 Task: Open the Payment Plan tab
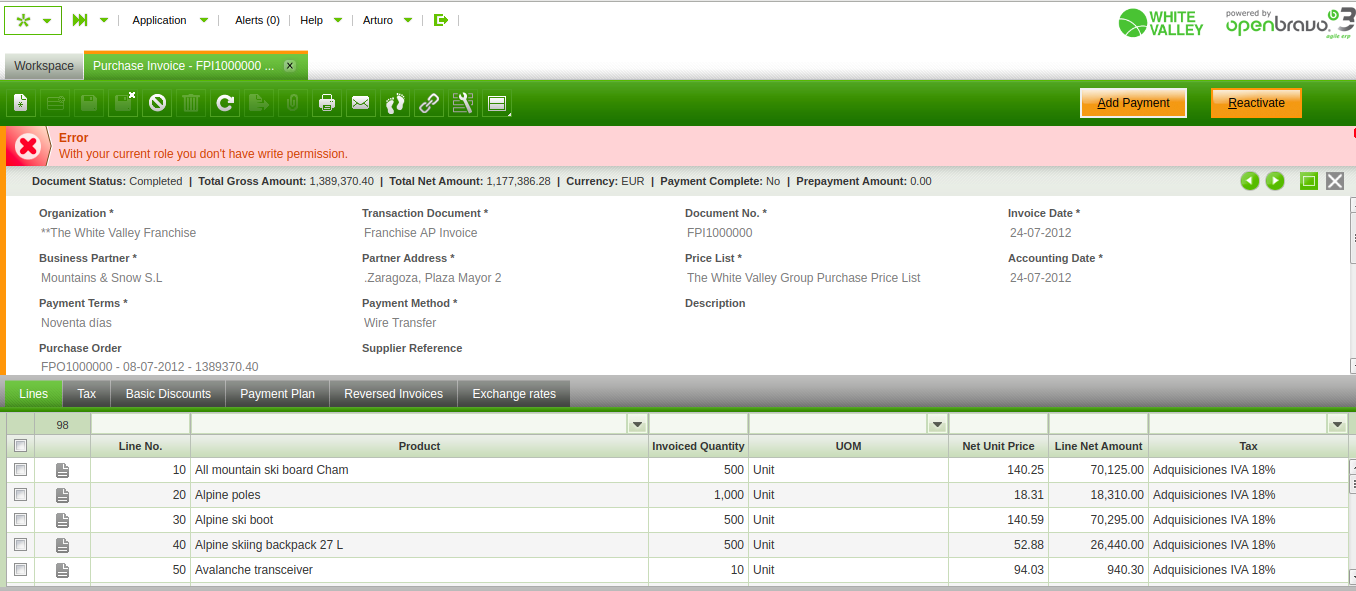(277, 394)
